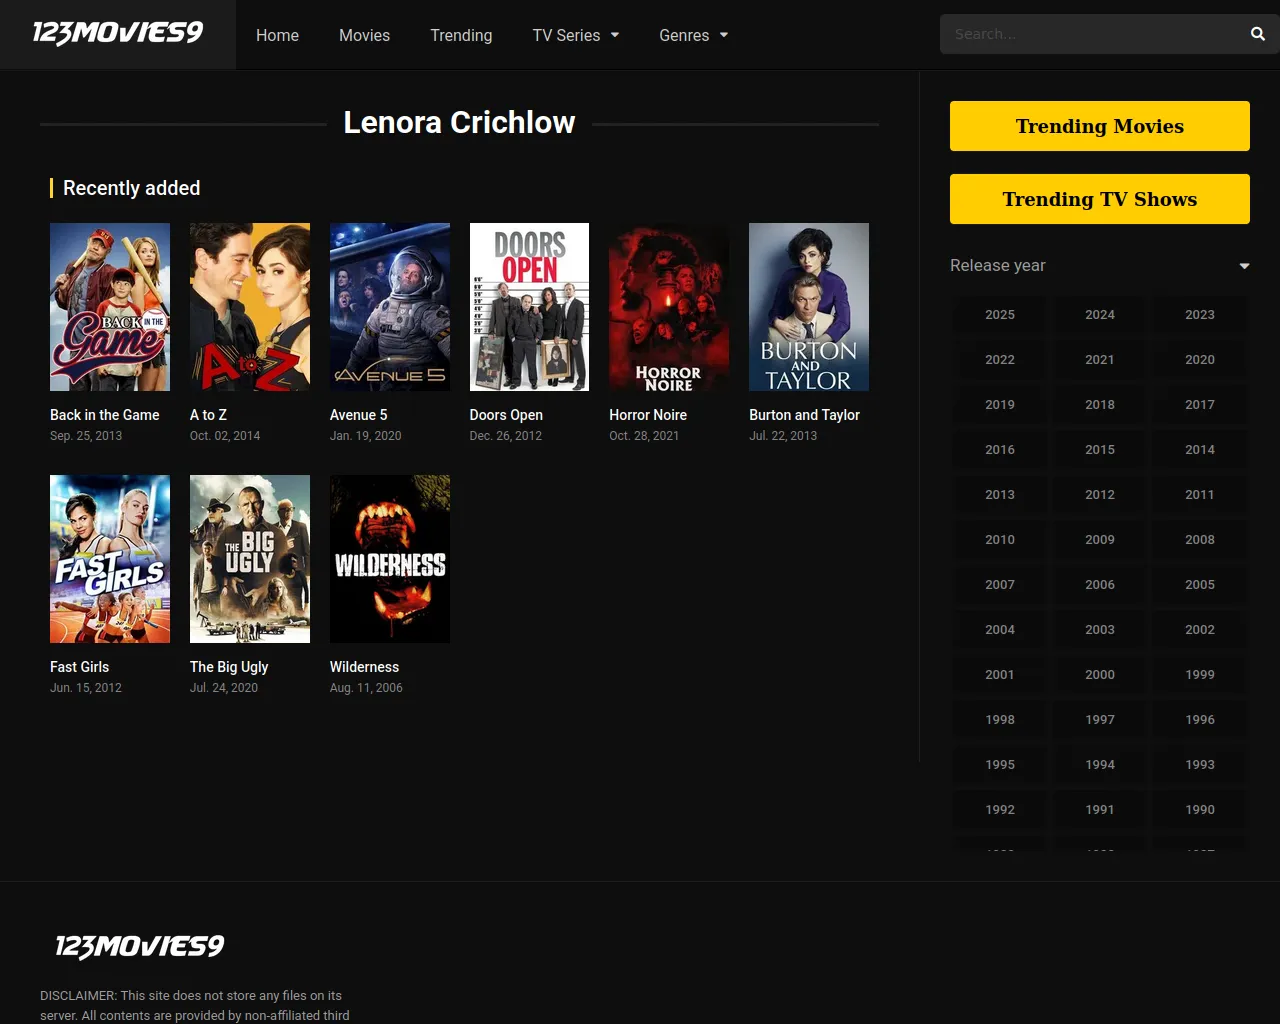Filter by release year 2025
Screen dimensions: 1280x1024
[x=1000, y=314]
